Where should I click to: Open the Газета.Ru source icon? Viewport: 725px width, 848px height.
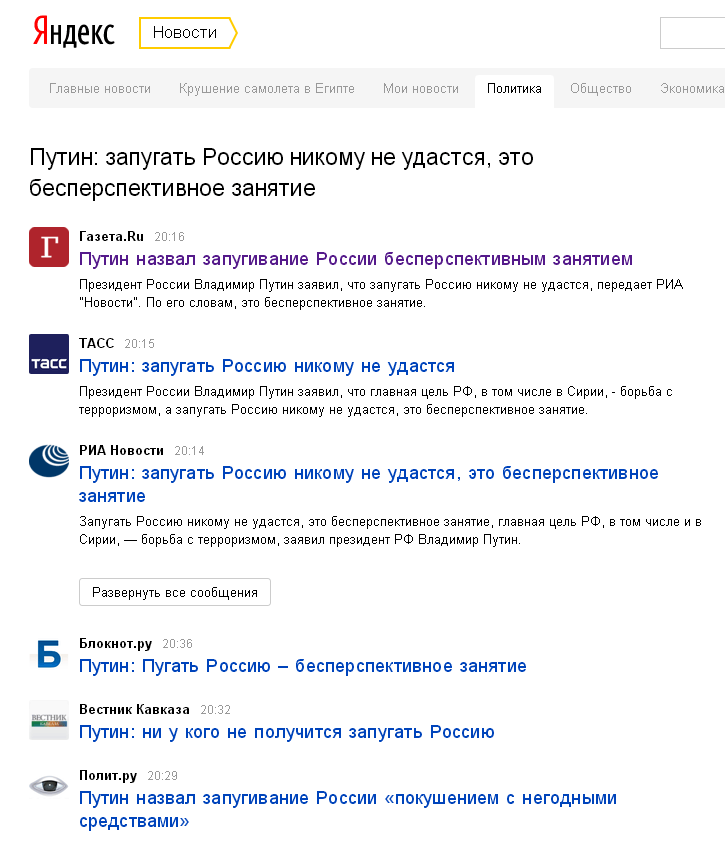pyautogui.click(x=49, y=247)
